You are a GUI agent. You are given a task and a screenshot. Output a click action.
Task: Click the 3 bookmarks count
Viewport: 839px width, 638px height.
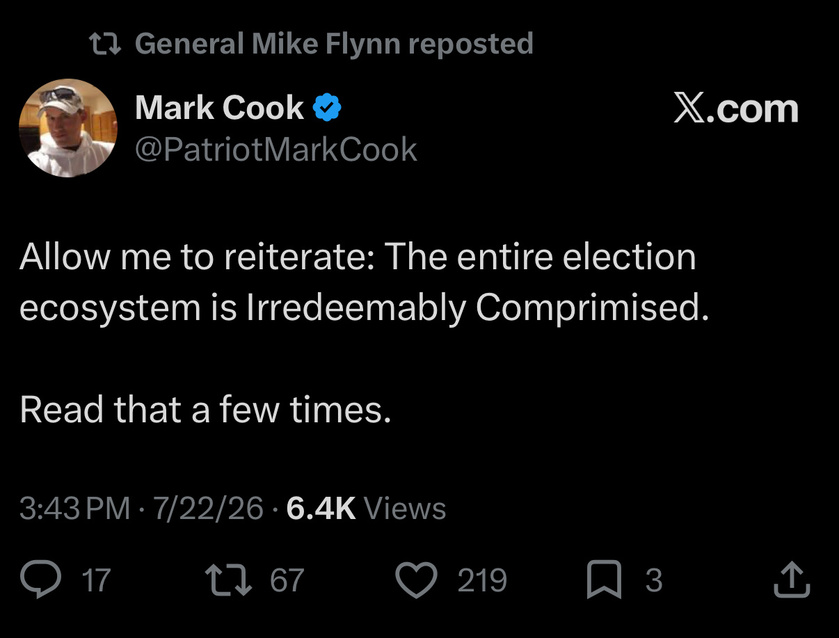pos(654,580)
